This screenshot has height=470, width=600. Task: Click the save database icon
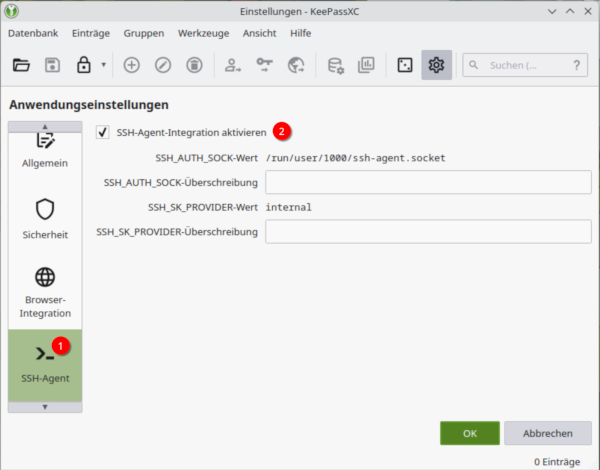tap(53, 65)
